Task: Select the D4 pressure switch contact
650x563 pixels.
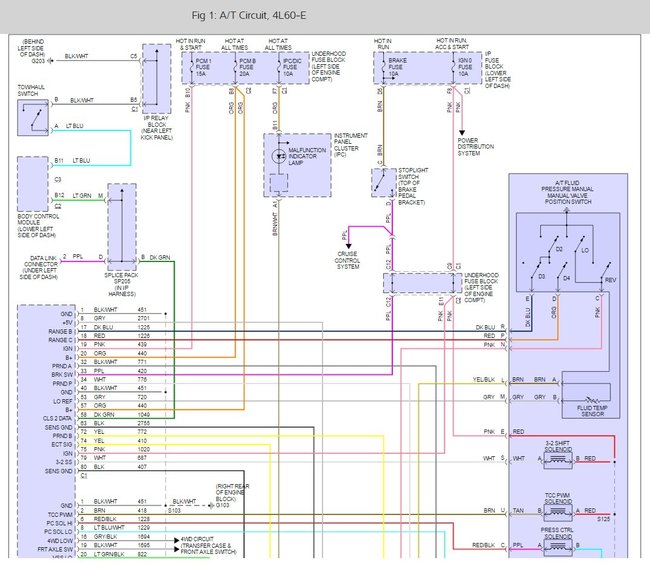Action: [562, 272]
